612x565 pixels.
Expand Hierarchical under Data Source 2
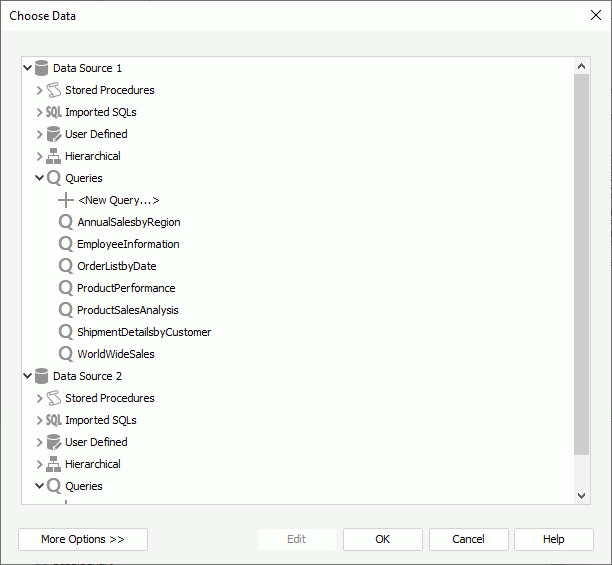coord(39,464)
